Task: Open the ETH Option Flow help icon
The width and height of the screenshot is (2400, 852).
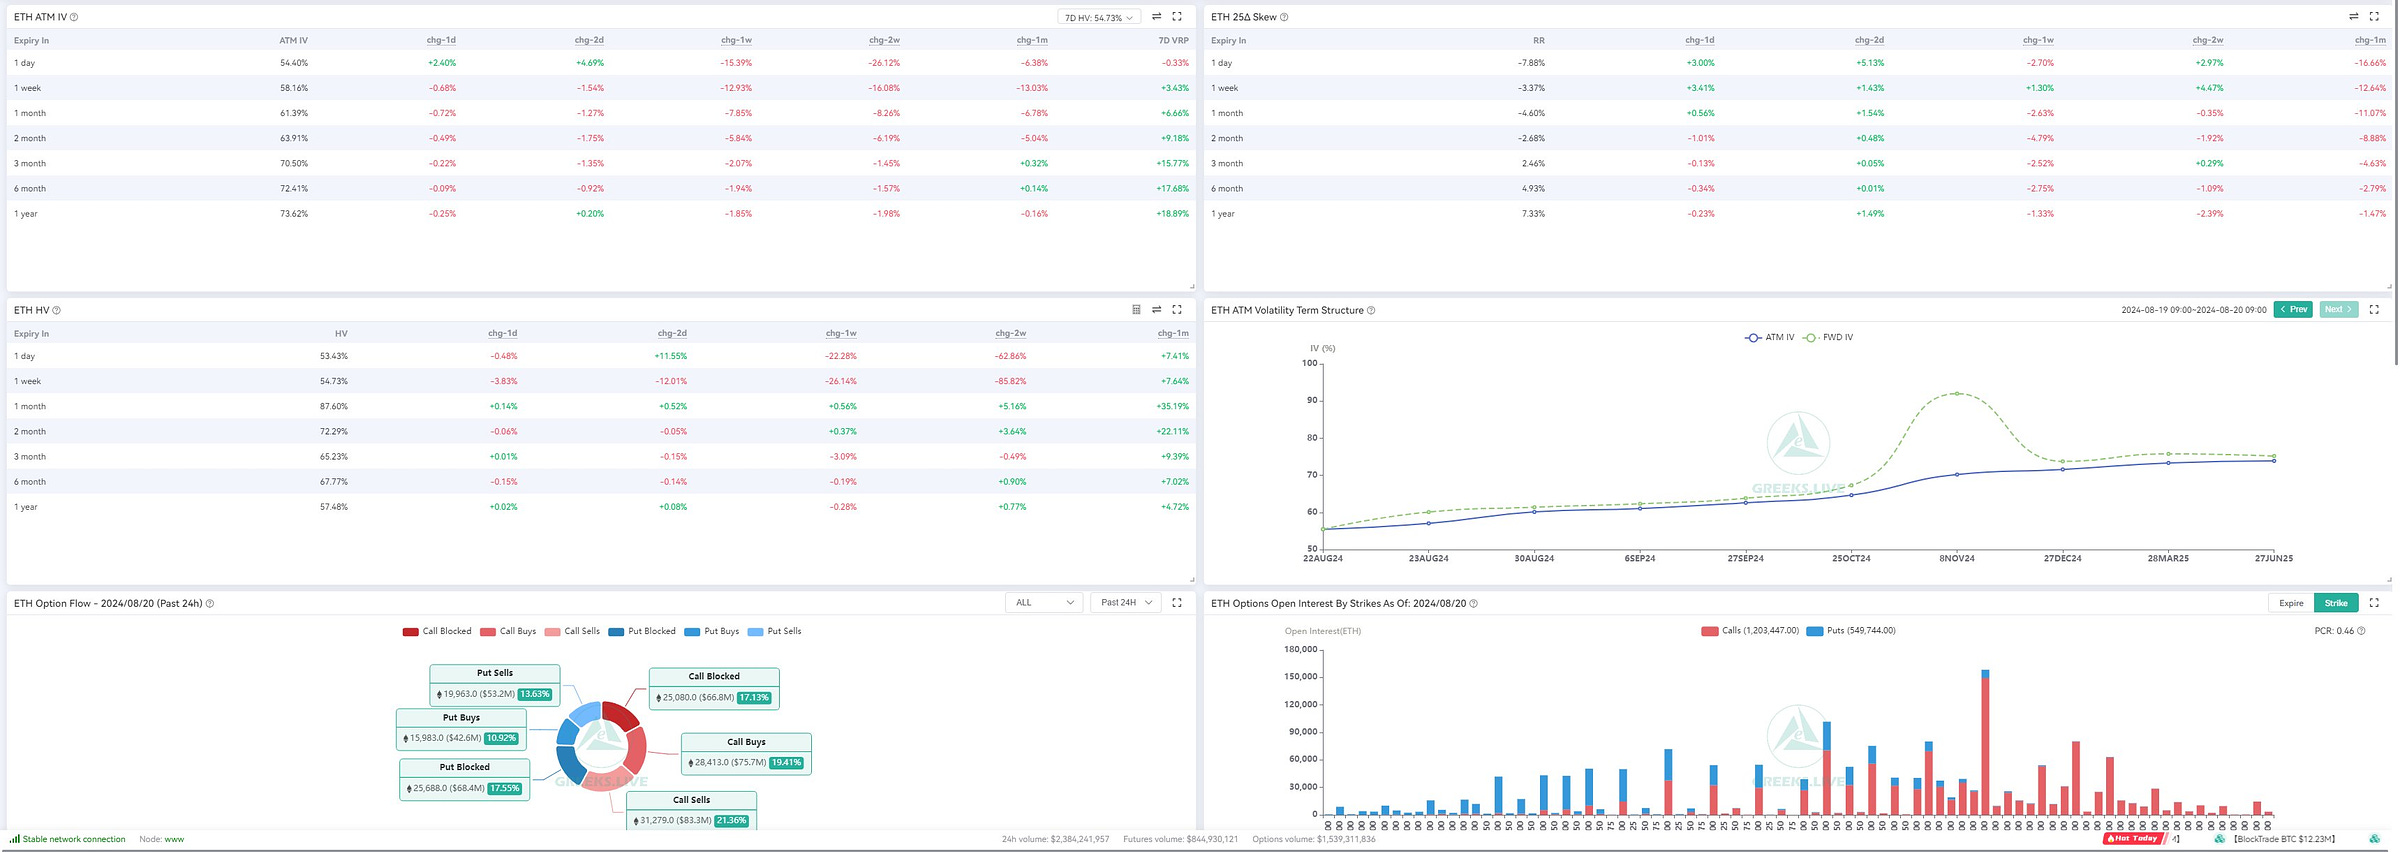Action: coord(210,603)
